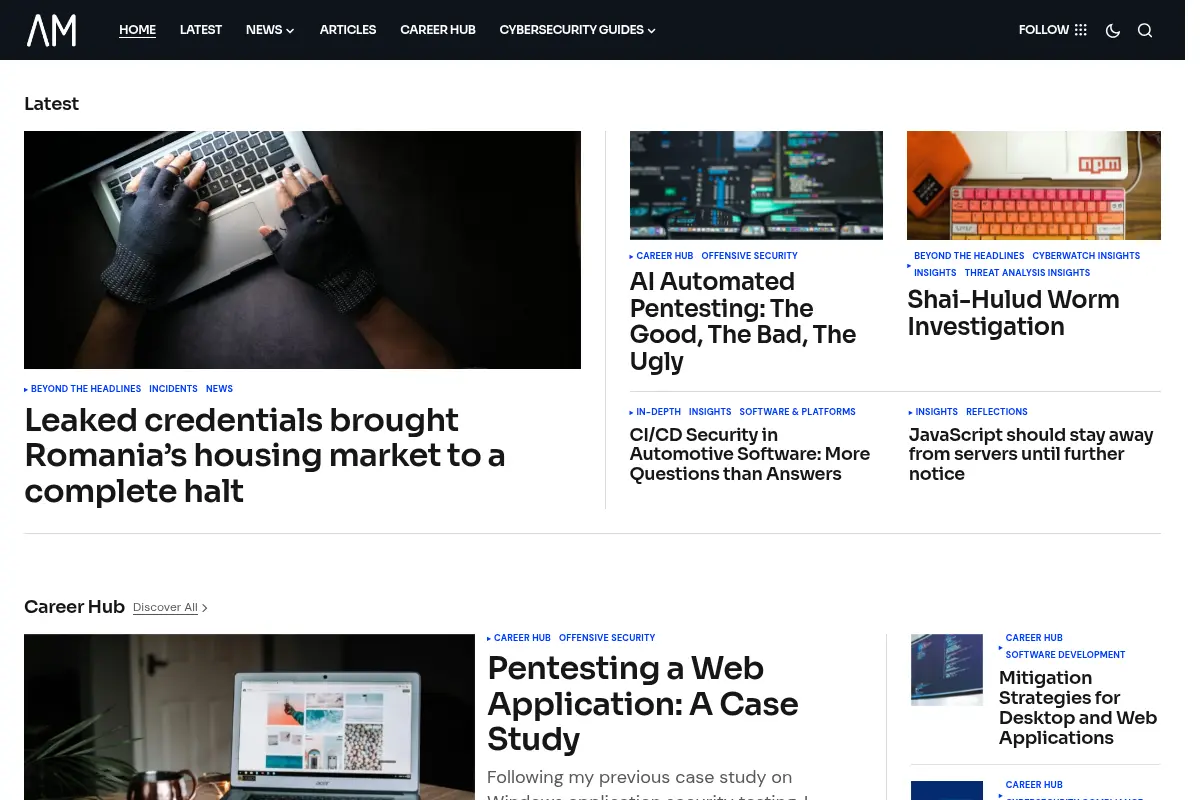
Task: Select the Software & Platforms tag
Action: tap(797, 412)
